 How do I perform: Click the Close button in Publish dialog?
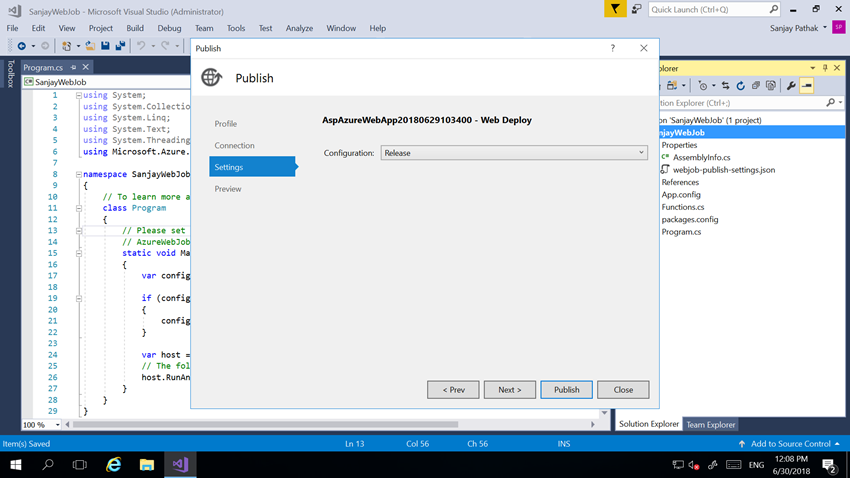click(623, 390)
